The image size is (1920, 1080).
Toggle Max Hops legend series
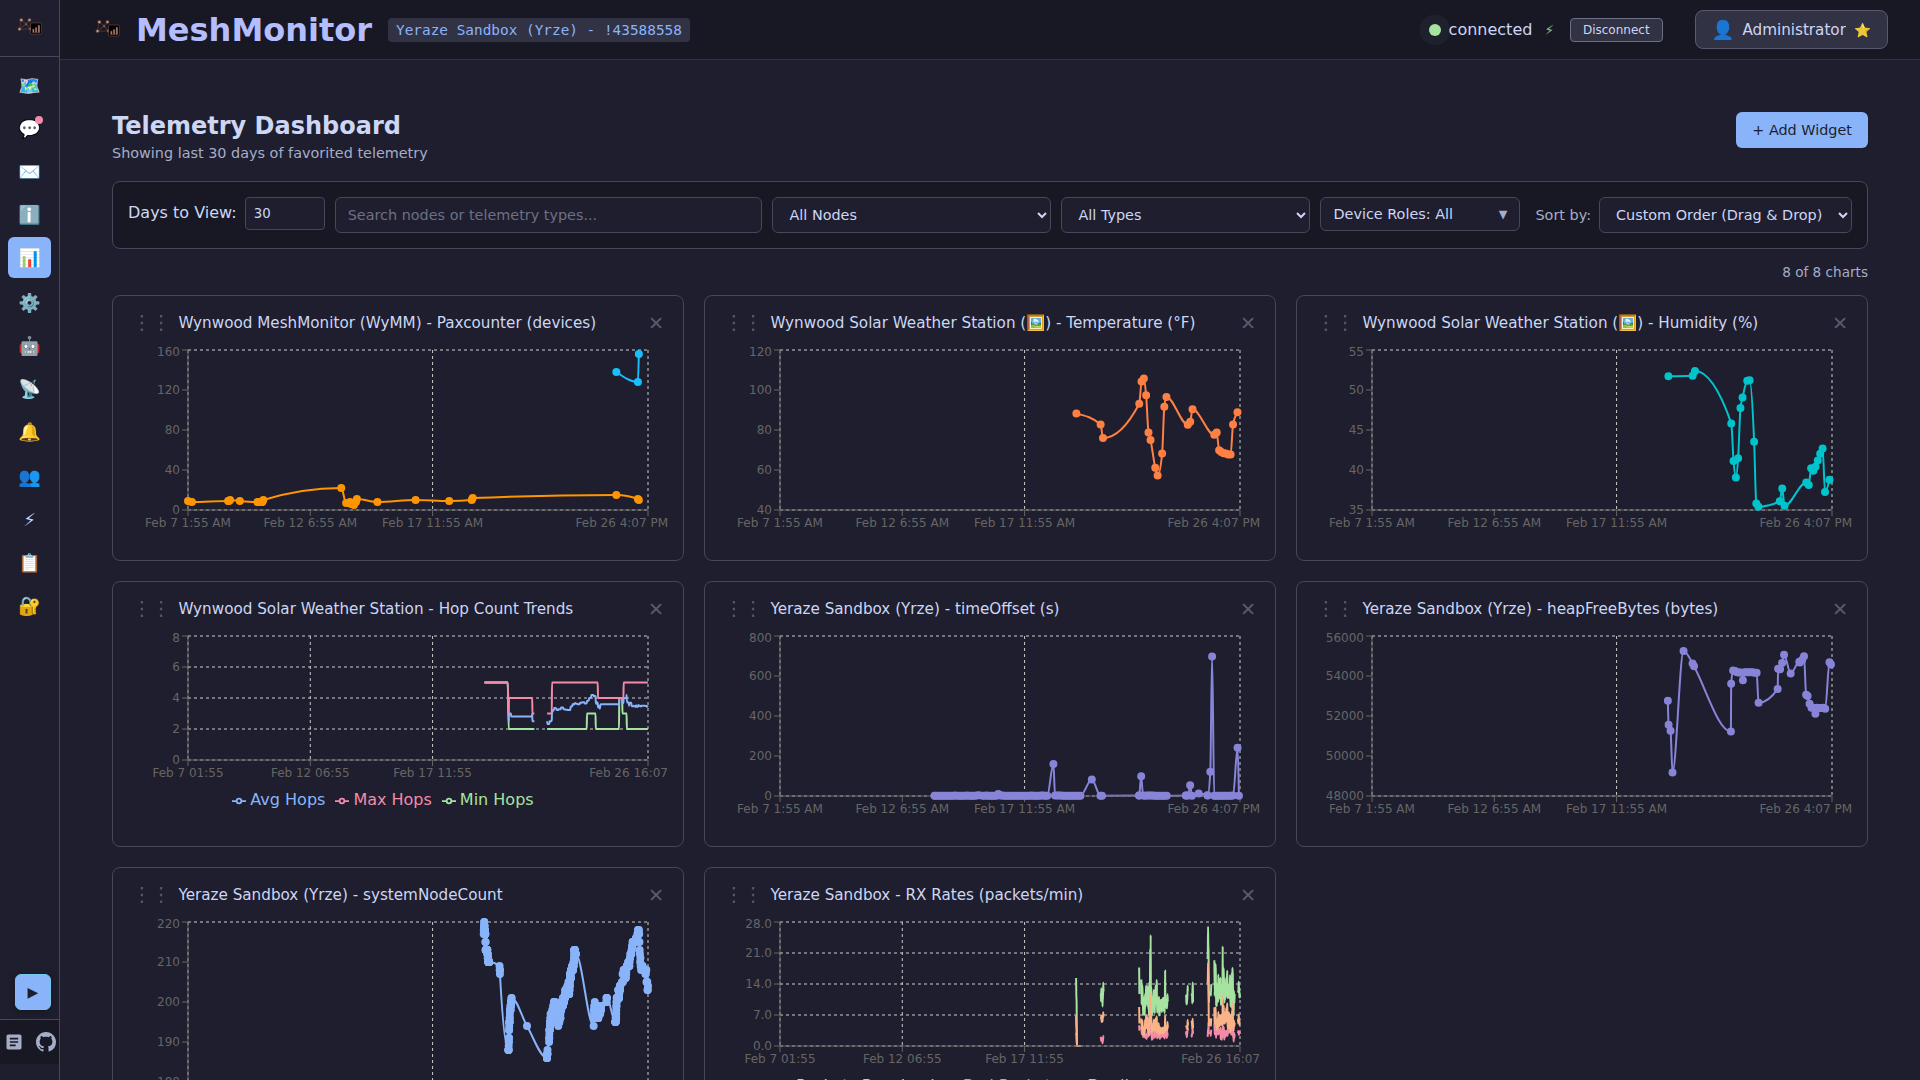coord(383,800)
